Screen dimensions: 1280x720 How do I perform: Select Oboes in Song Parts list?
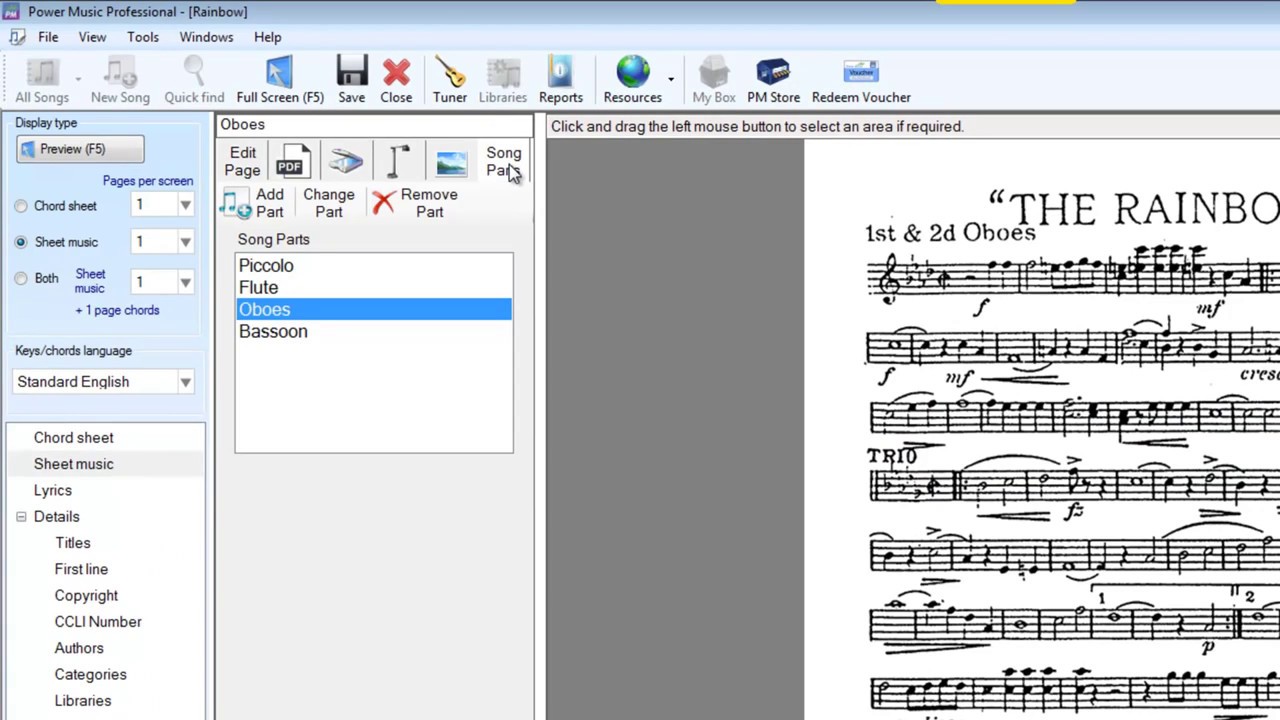pyautogui.click(x=374, y=310)
